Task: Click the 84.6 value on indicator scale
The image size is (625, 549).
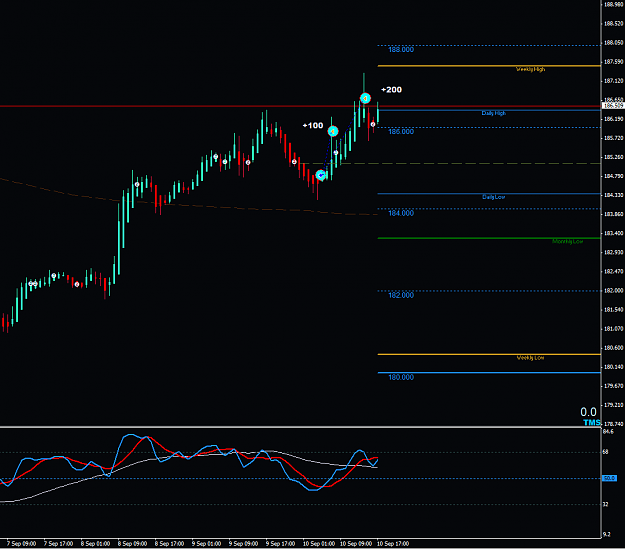Action: point(608,432)
